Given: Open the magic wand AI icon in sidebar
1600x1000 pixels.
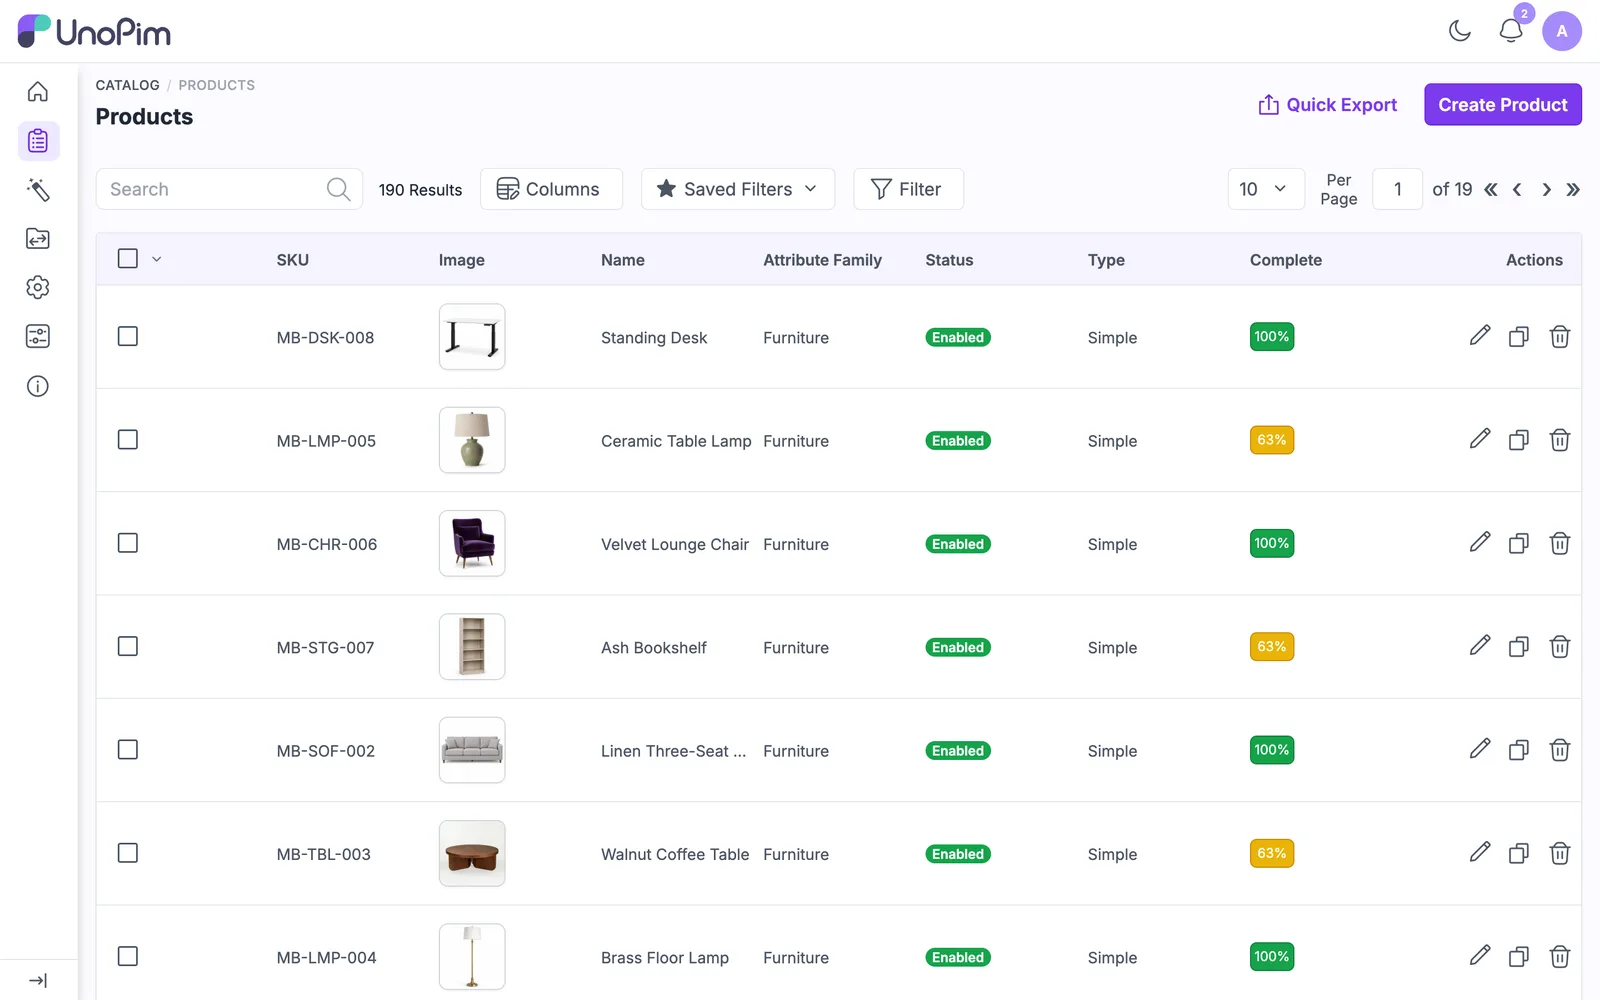Looking at the screenshot, I should pyautogui.click(x=38, y=190).
